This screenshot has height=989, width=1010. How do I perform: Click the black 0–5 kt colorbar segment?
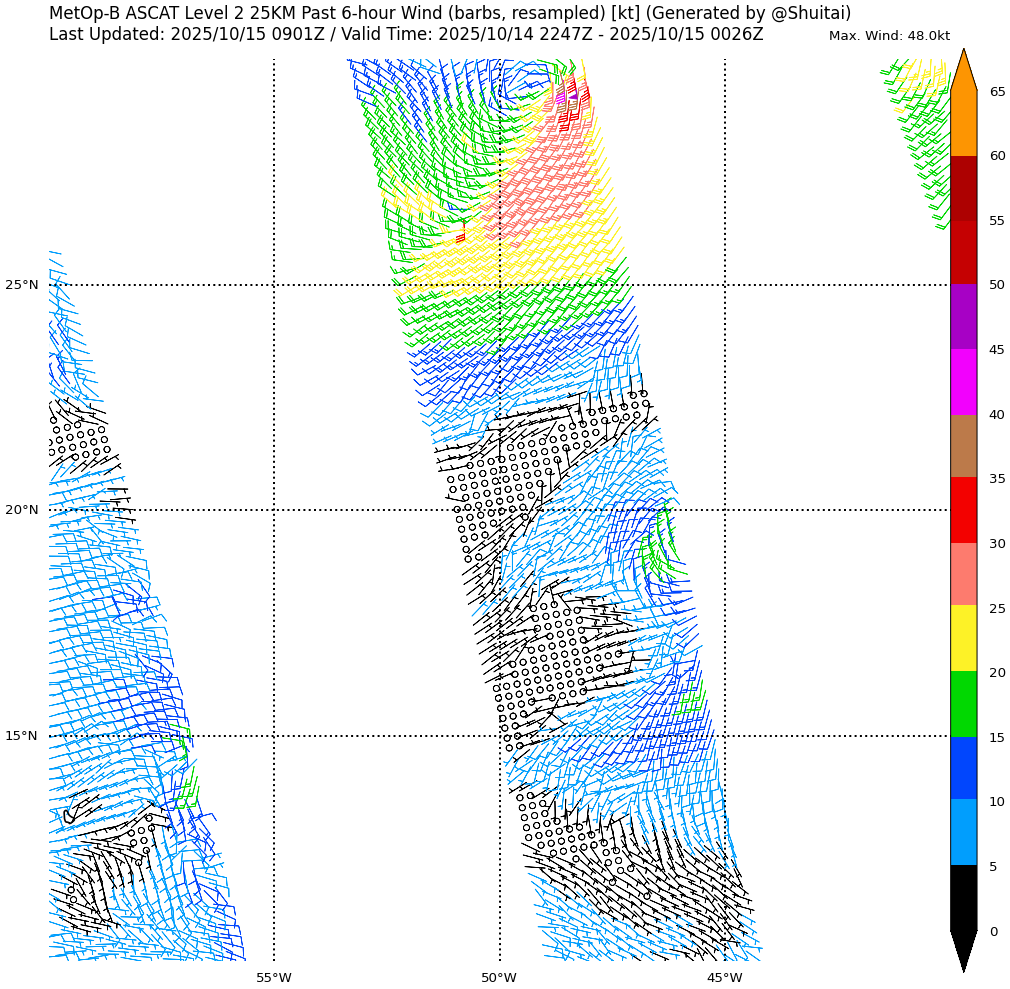pos(963,897)
